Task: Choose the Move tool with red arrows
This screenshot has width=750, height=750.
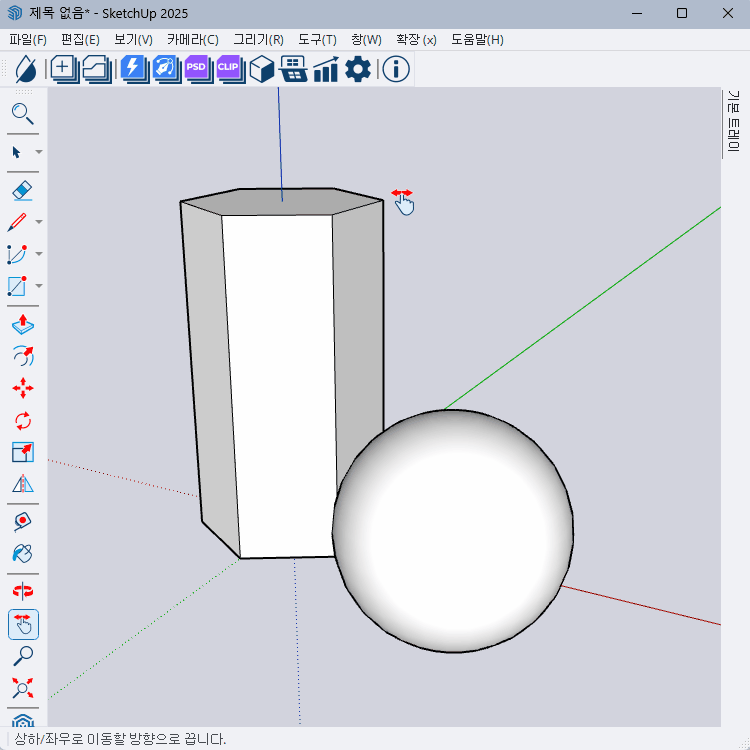Action: [22, 388]
